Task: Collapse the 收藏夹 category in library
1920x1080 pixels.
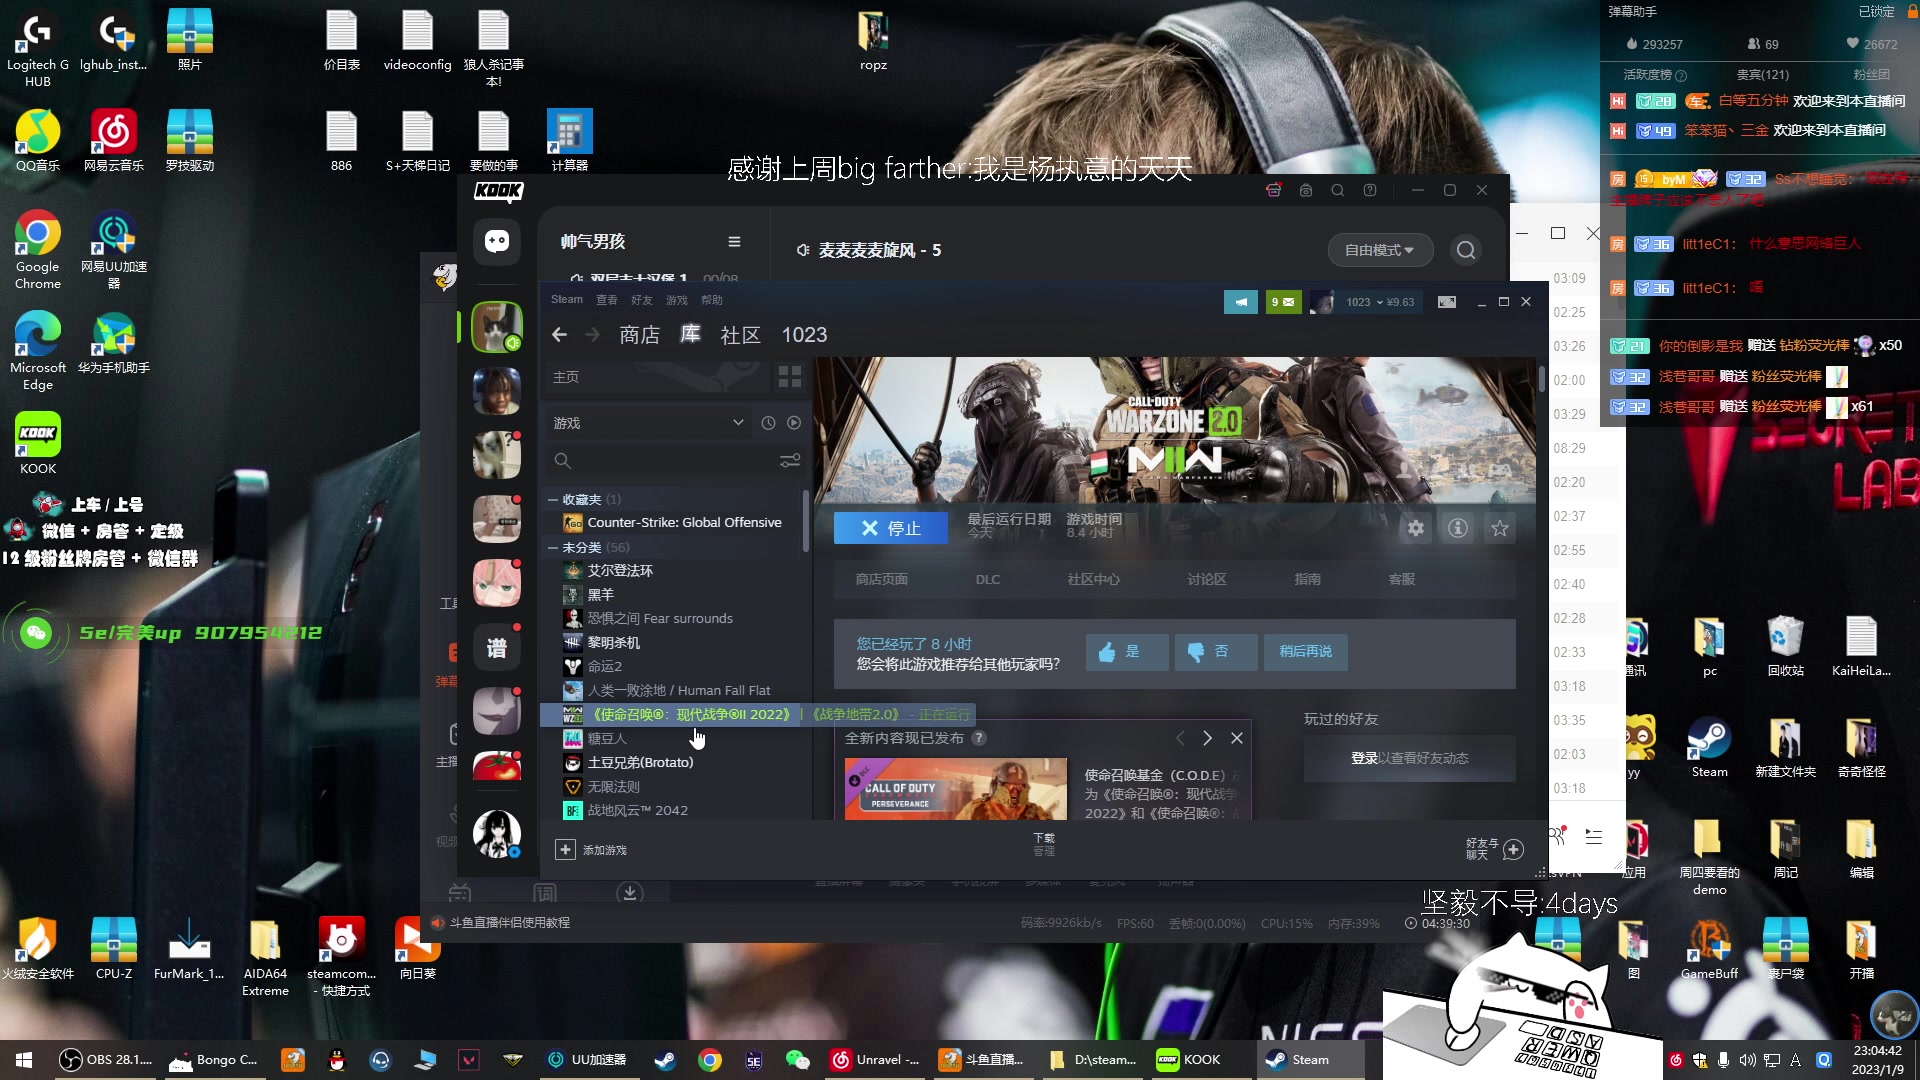Action: tap(553, 499)
